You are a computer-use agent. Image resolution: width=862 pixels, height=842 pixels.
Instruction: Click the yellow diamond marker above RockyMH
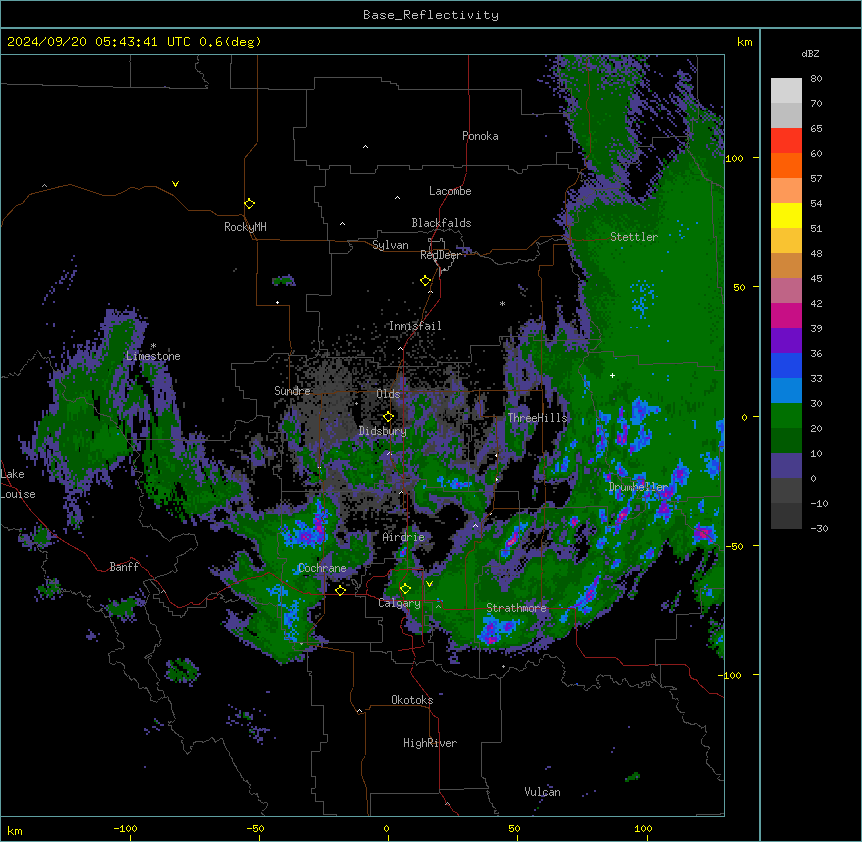click(250, 204)
